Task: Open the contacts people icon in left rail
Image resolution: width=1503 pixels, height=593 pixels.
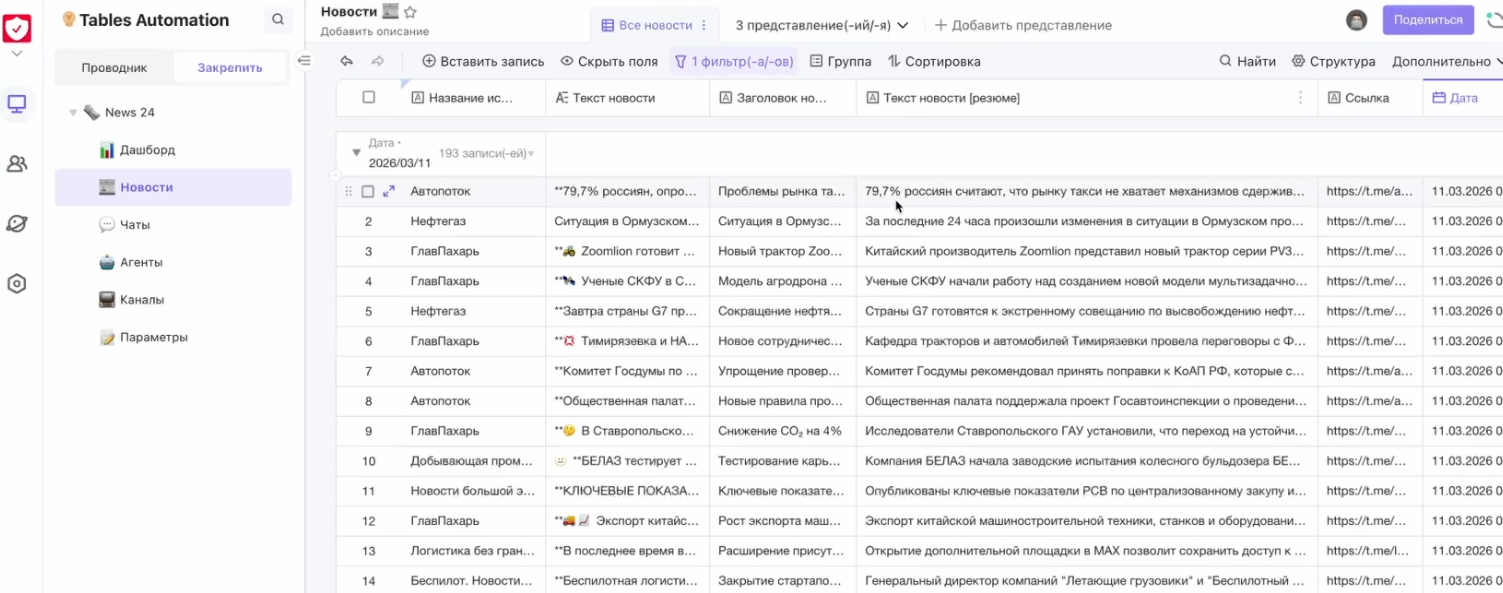Action: pos(17,164)
